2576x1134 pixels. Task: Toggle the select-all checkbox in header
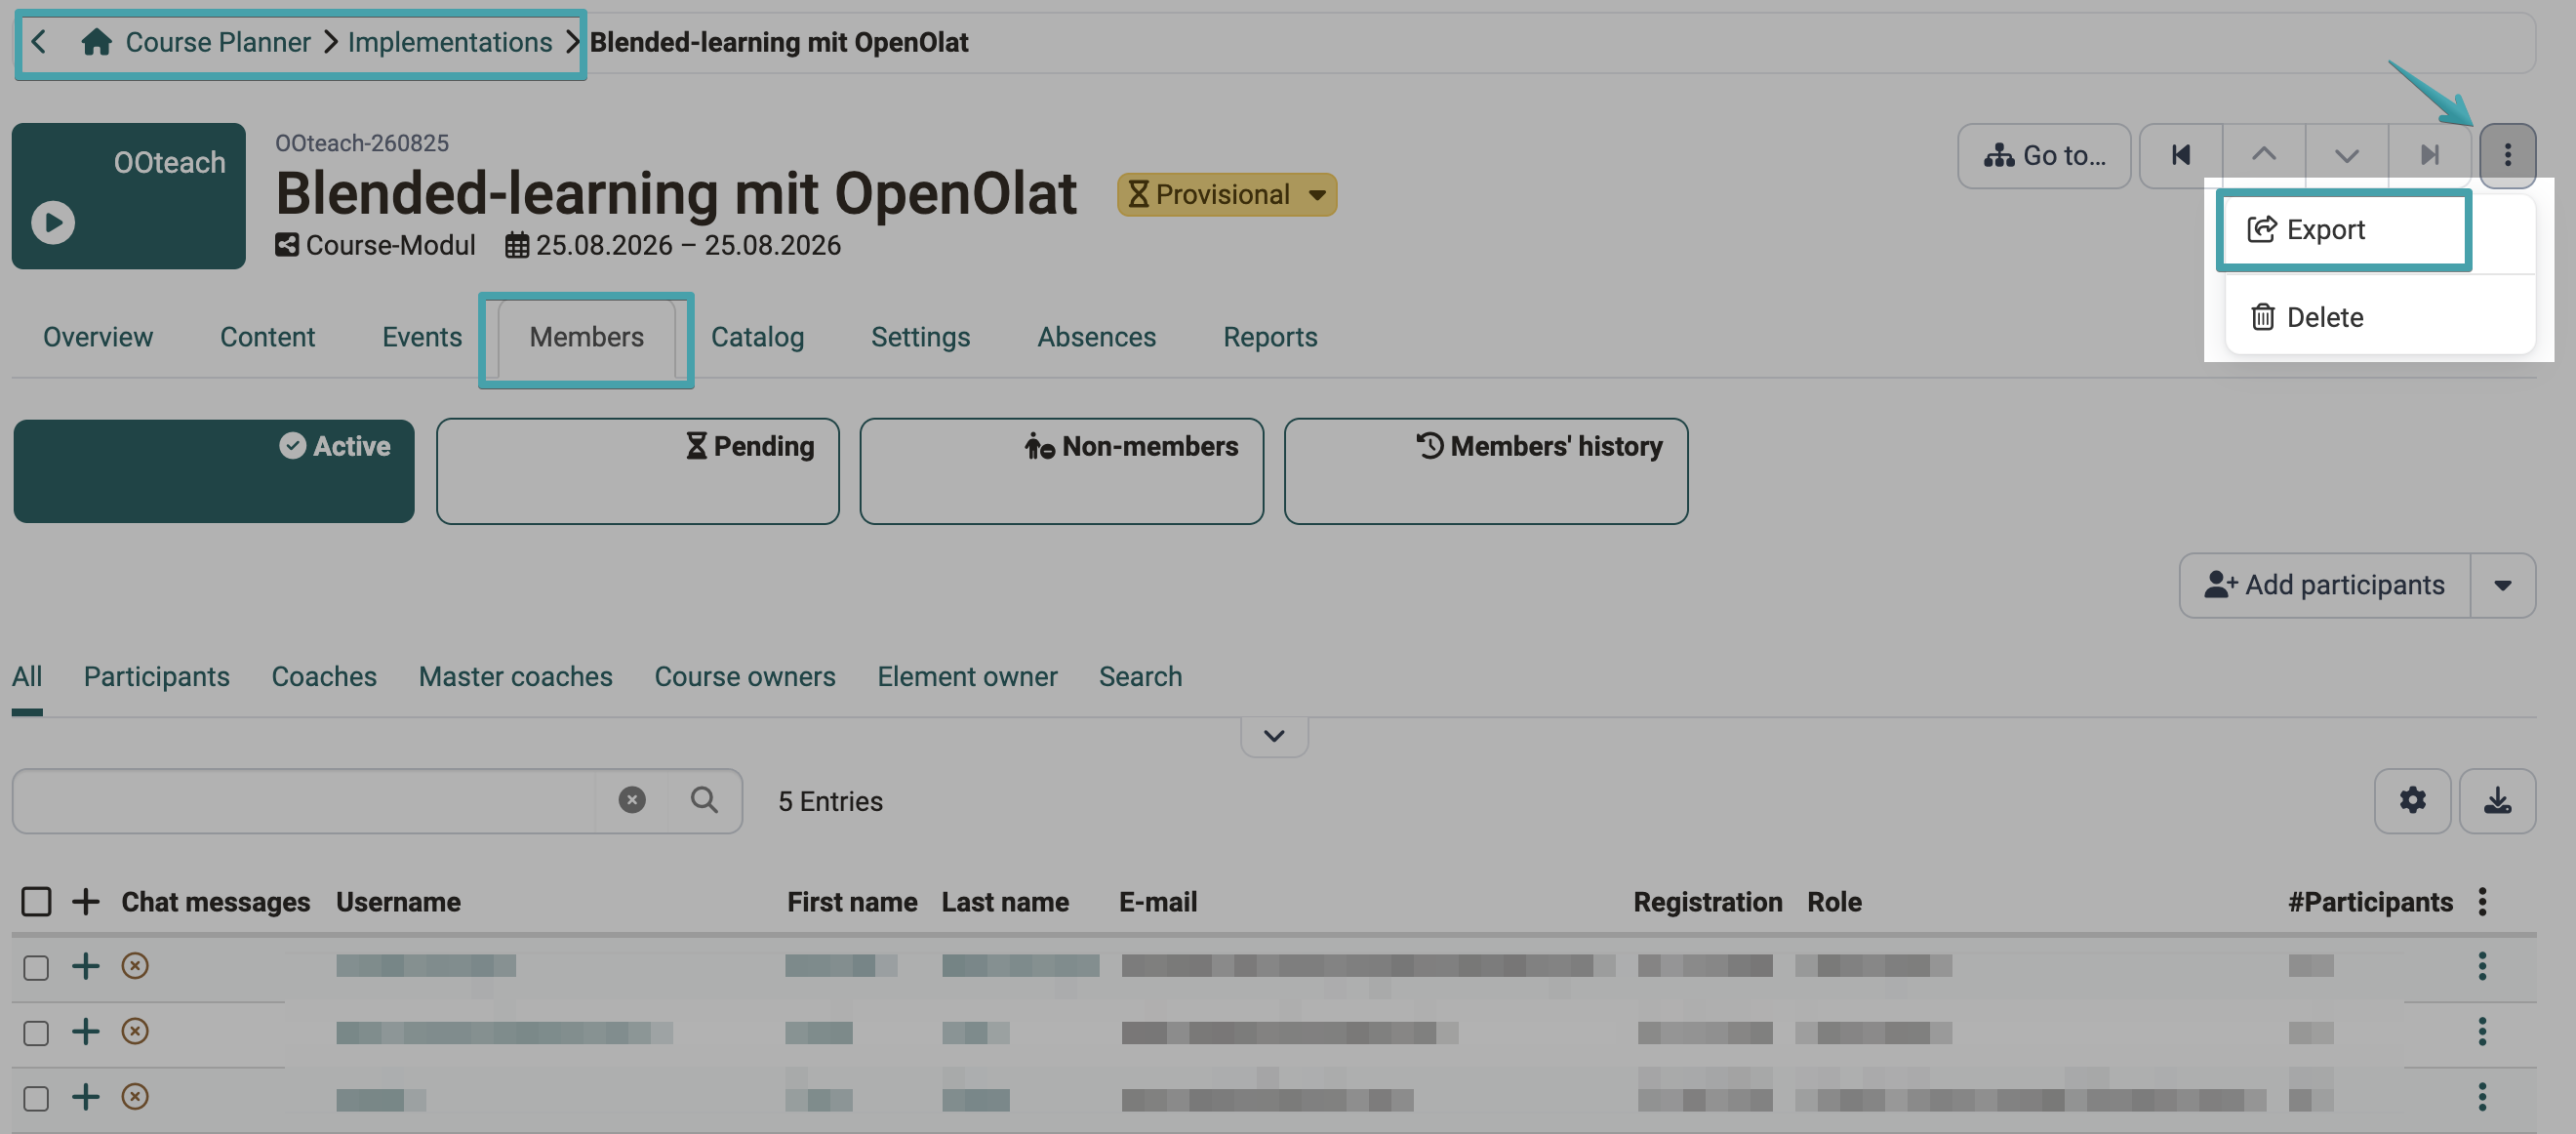(36, 902)
